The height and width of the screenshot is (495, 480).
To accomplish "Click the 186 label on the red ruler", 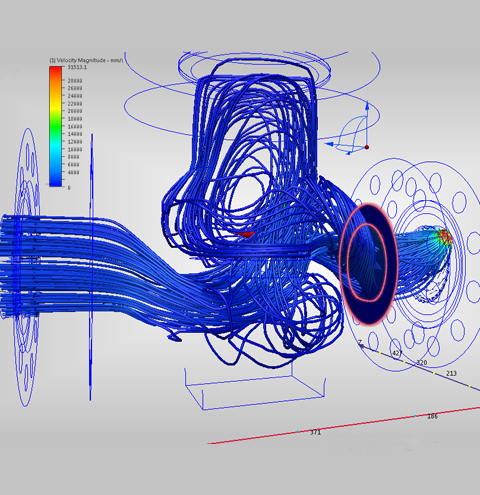I will pyautogui.click(x=432, y=416).
